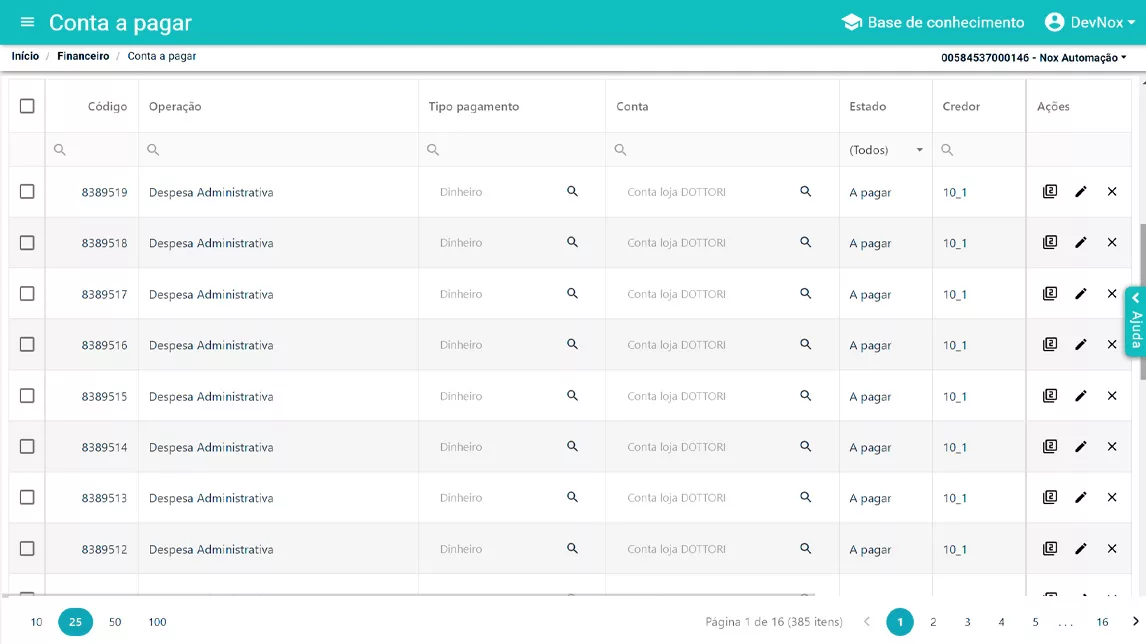Edit entry 8389515 via pencil icon

point(1081,395)
